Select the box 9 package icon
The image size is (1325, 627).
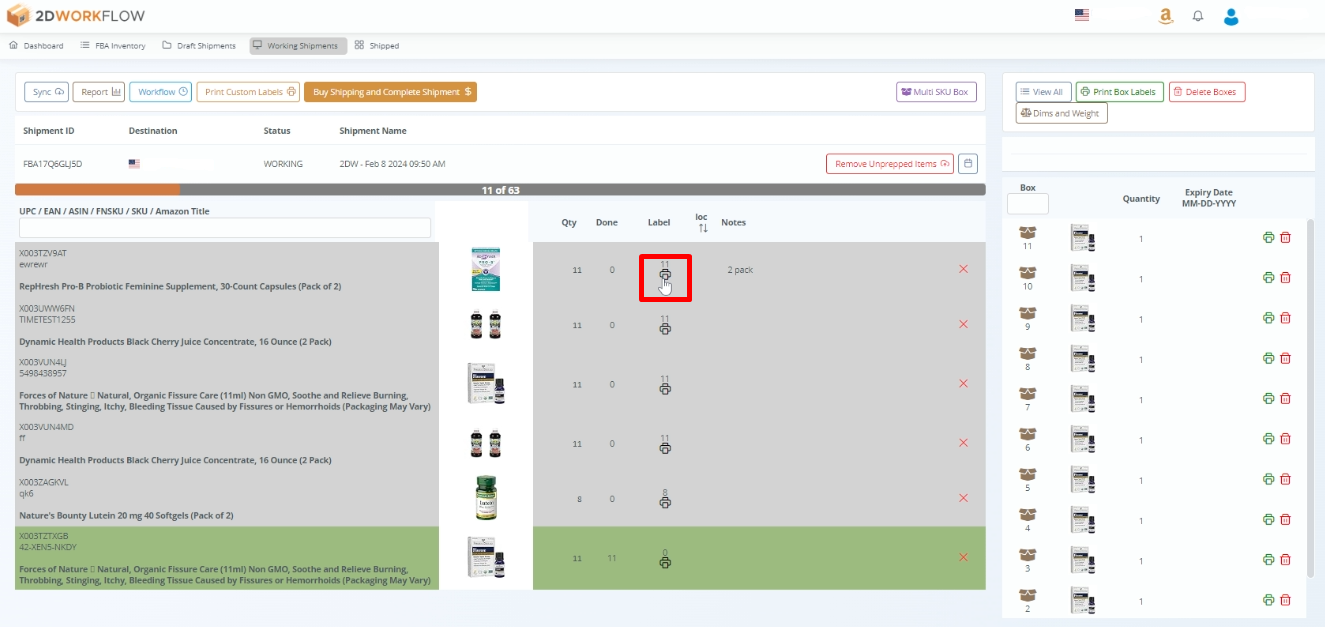point(1027,313)
